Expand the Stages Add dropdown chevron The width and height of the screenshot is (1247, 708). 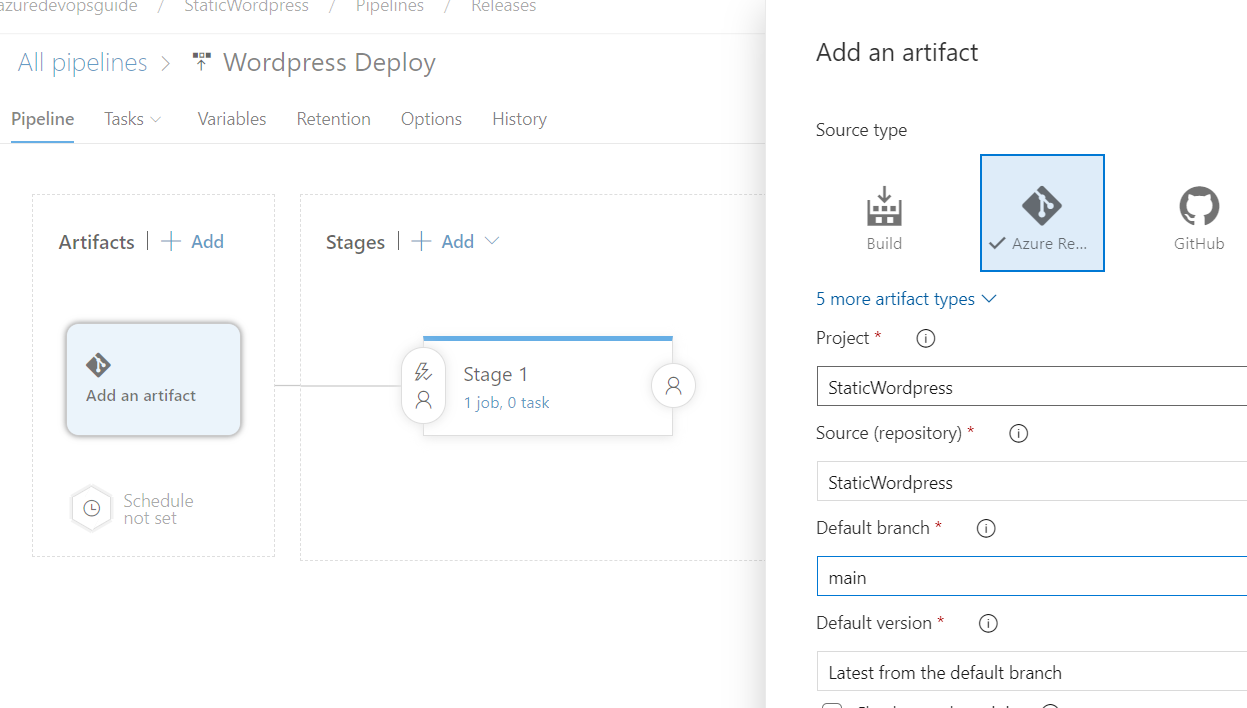point(491,241)
